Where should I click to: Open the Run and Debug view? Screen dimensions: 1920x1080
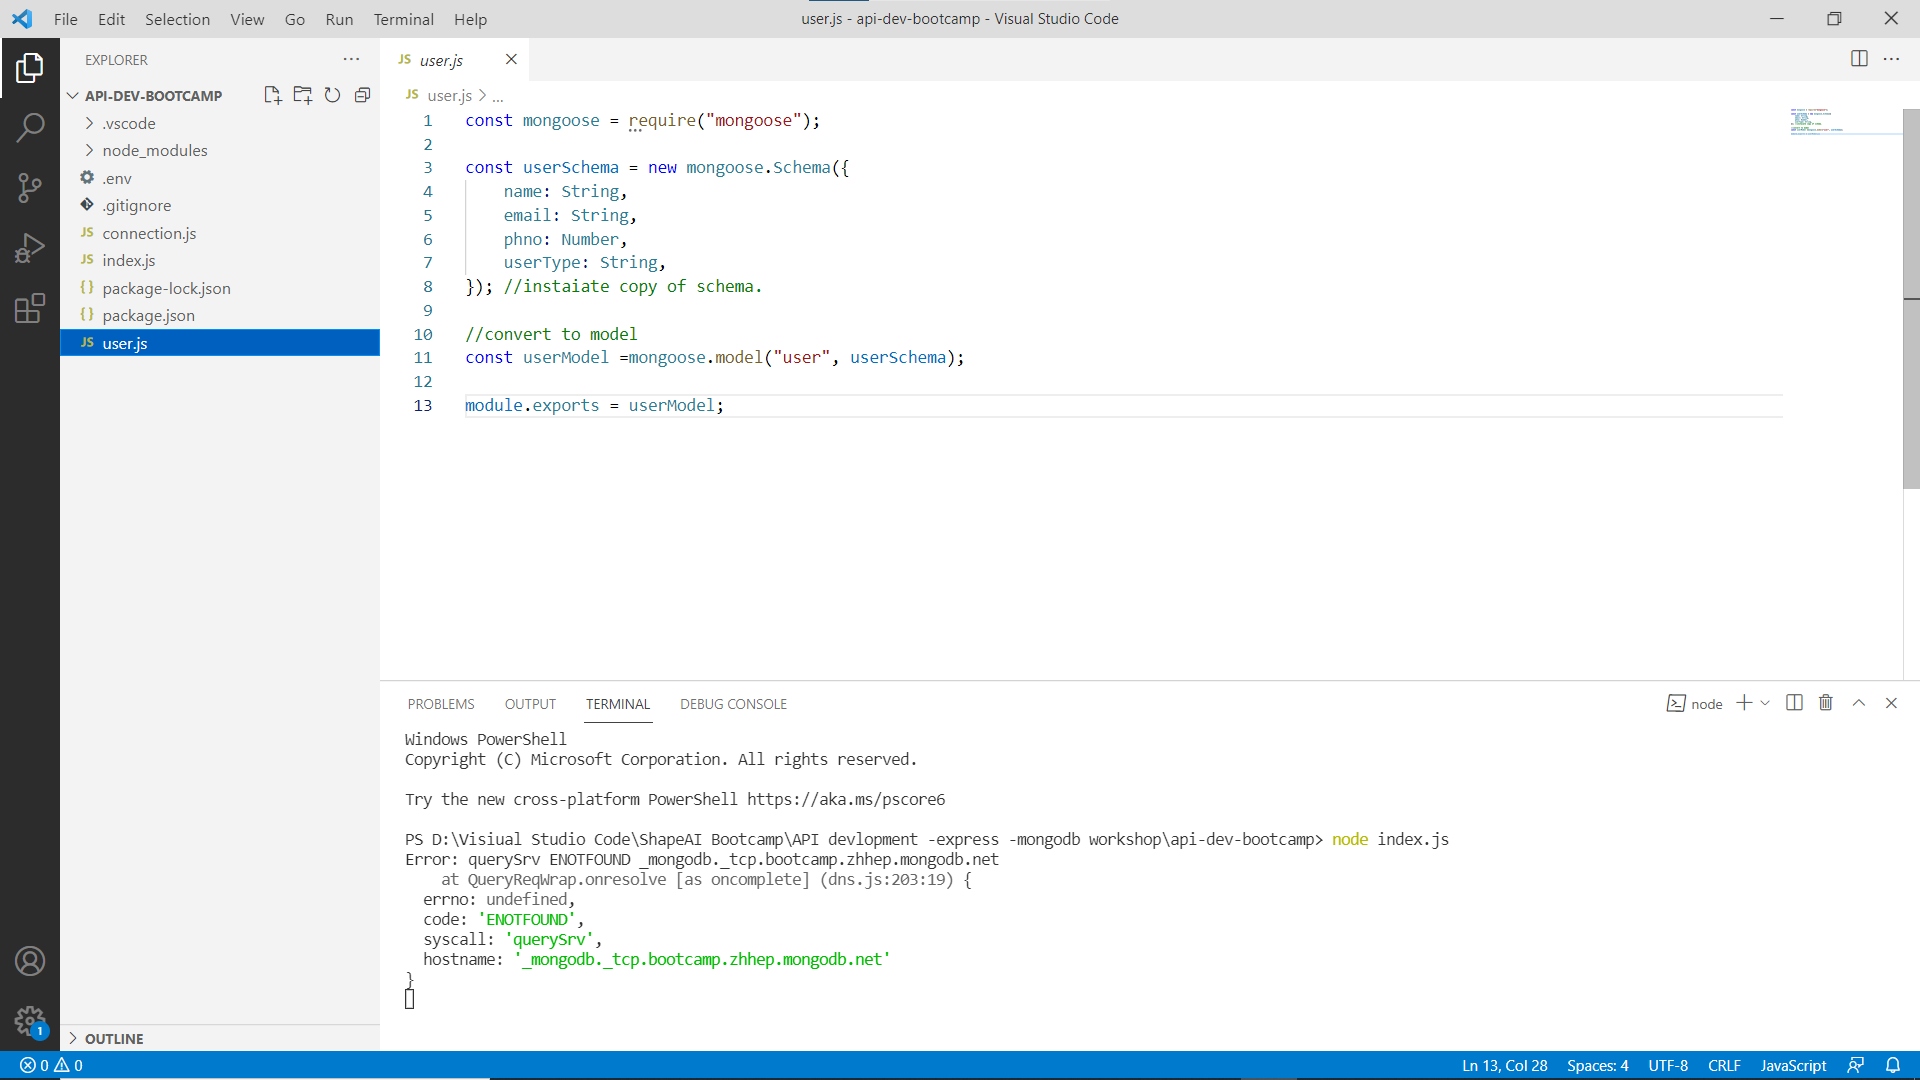click(x=30, y=247)
